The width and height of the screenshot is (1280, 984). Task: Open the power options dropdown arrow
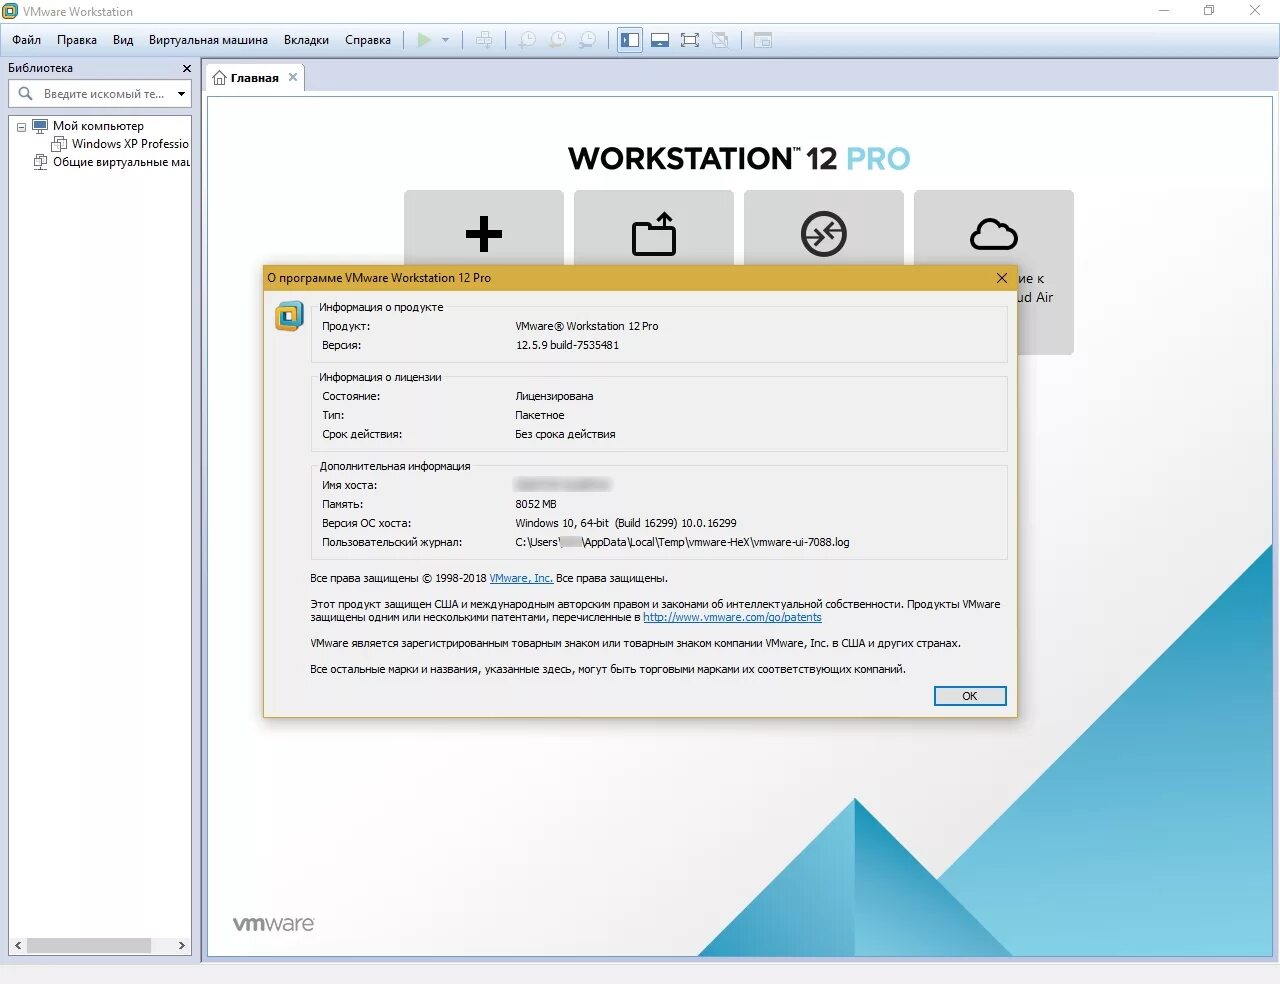click(x=445, y=40)
